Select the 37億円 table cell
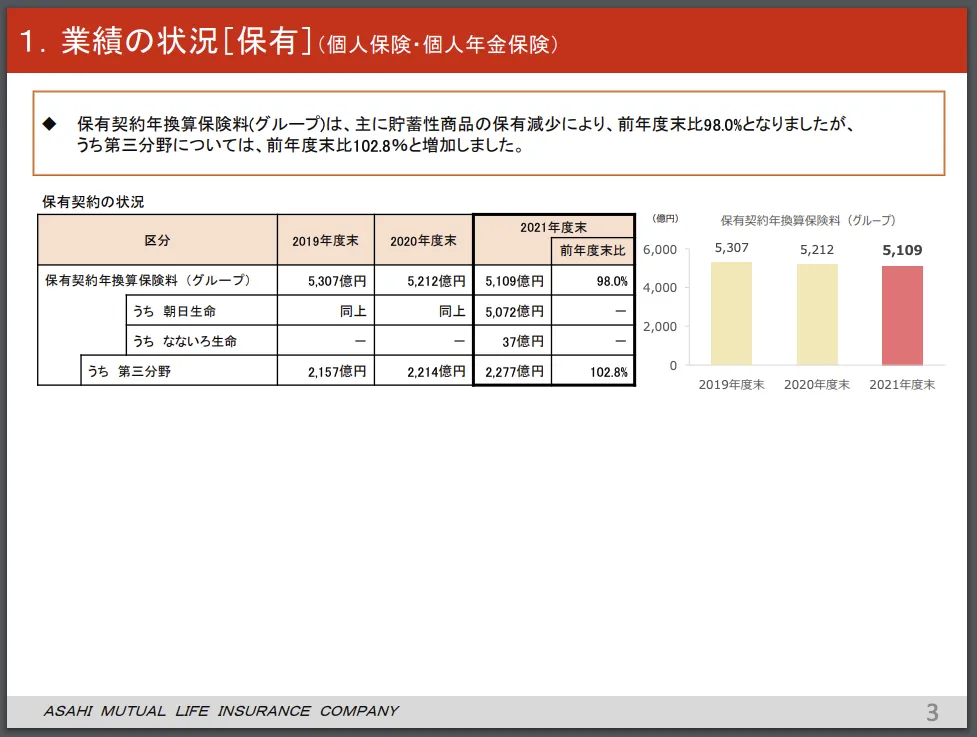The height and width of the screenshot is (737, 977). 523,341
